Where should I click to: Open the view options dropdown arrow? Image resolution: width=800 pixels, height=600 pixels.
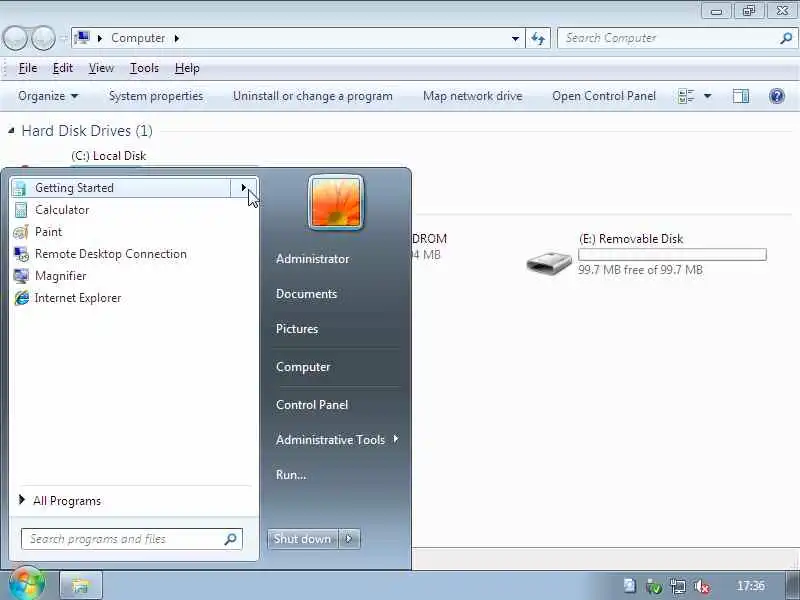(708, 96)
